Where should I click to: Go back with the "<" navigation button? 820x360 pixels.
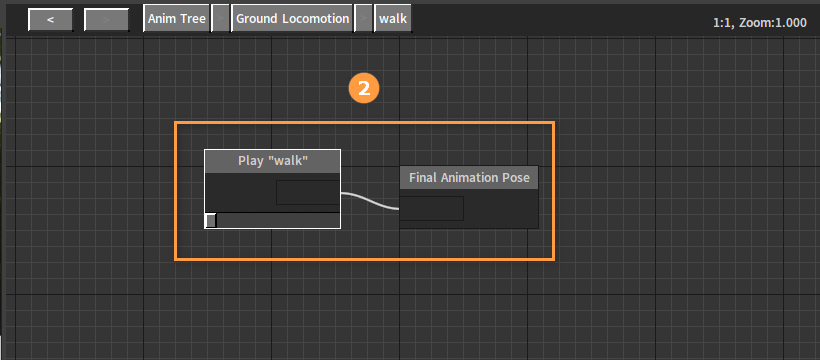coord(50,19)
